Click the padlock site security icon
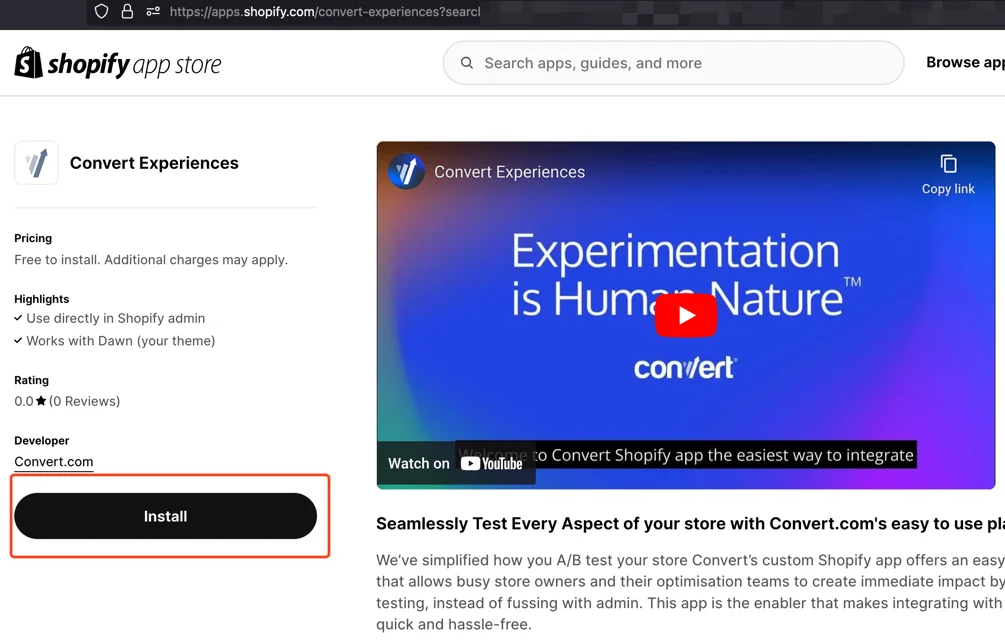This screenshot has height=640, width=1005. click(127, 11)
